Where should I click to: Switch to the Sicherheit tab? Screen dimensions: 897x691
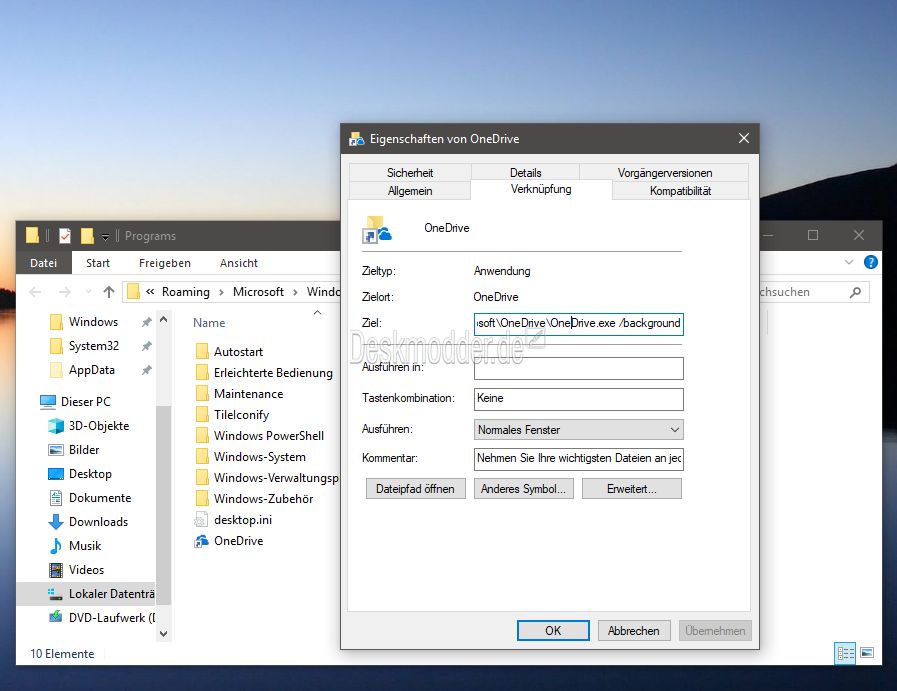[x=410, y=173]
